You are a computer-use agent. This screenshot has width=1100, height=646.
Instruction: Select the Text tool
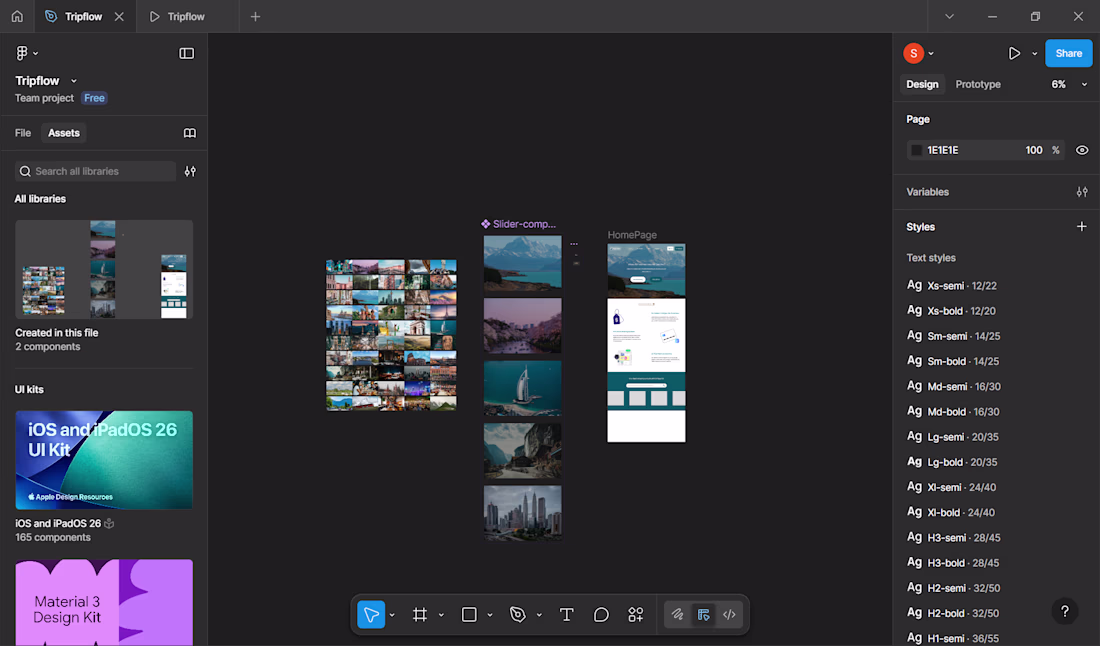[566, 614]
